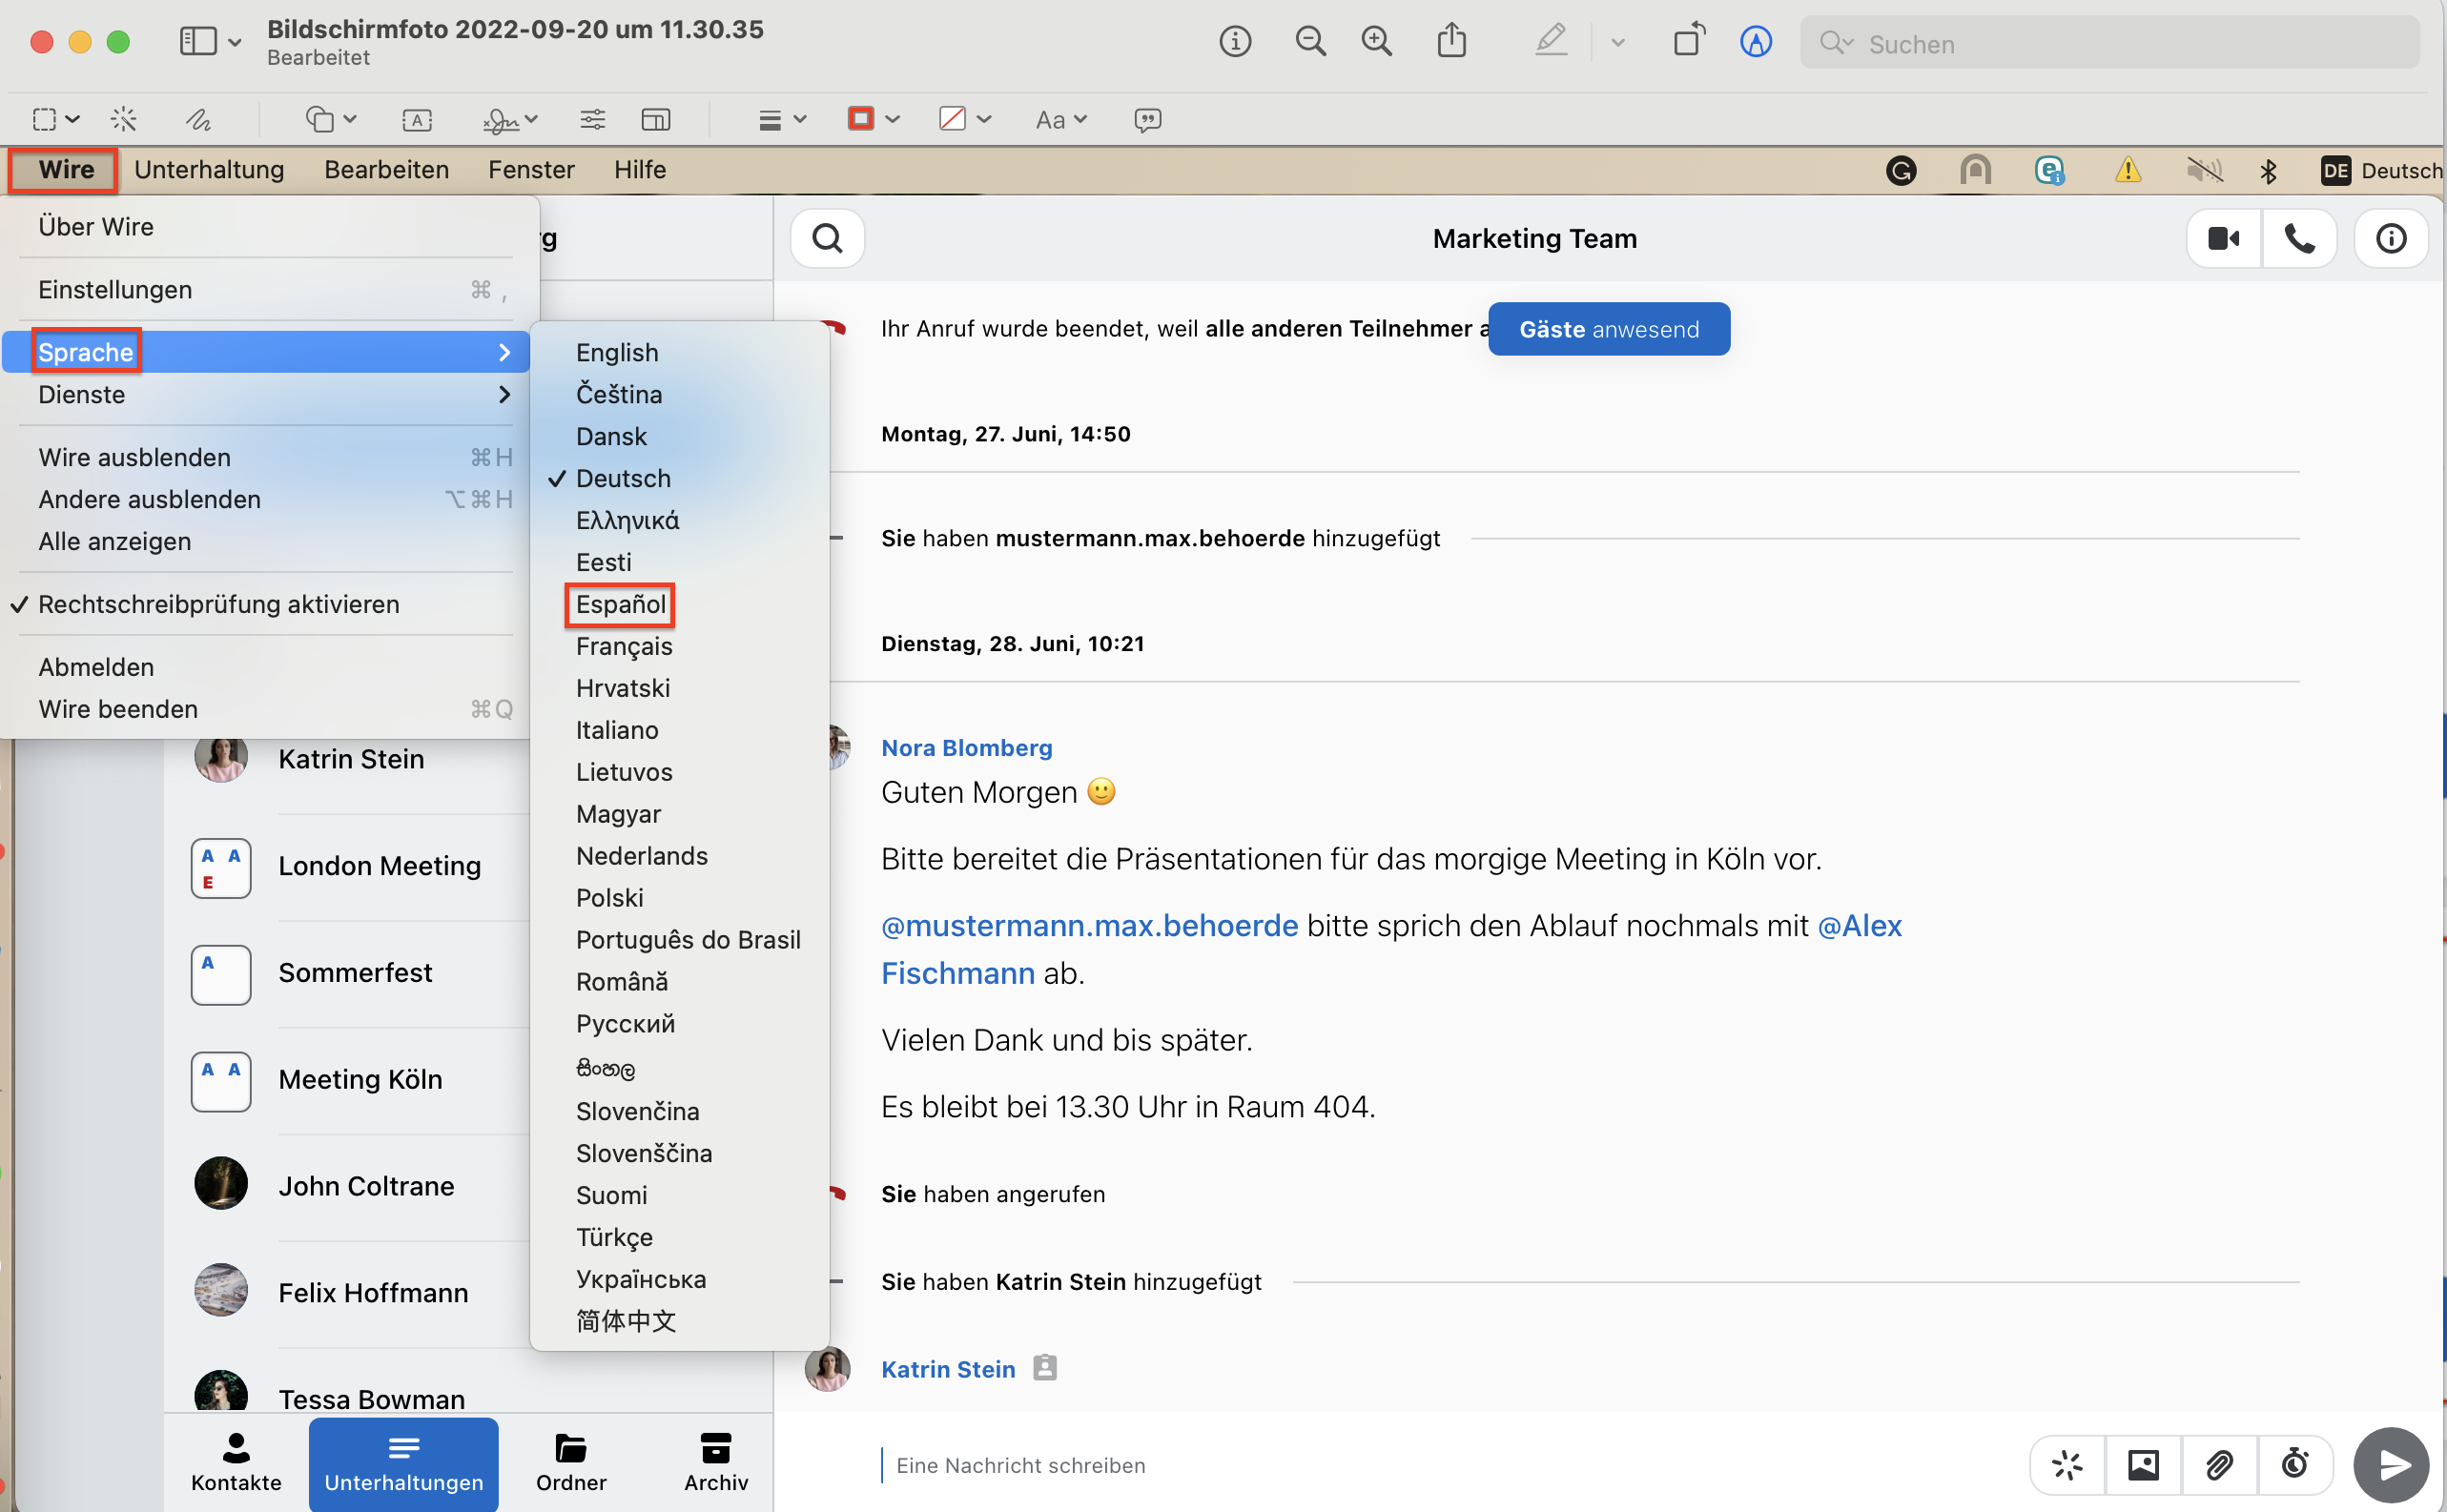
Task: Share the screenshot via share icon
Action: [x=1452, y=41]
